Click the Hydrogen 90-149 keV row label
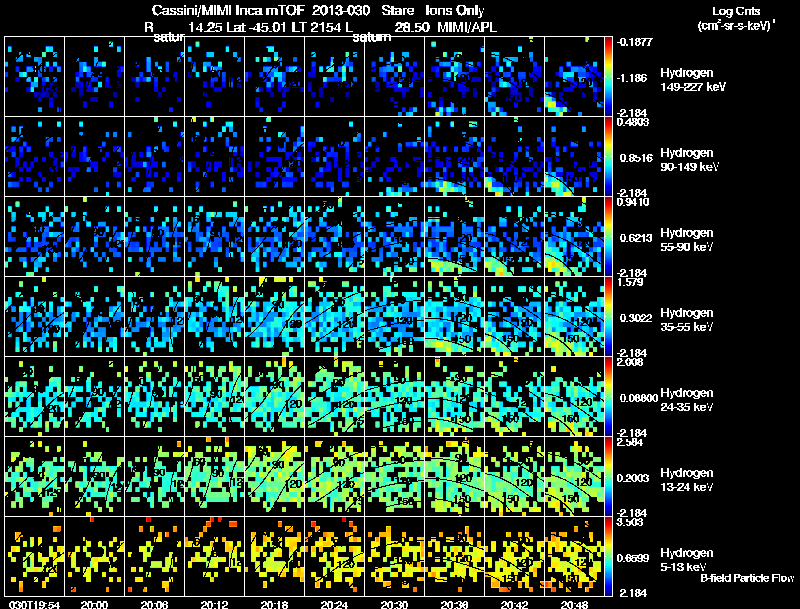Image resolution: width=800 pixels, height=609 pixels. coord(690,160)
